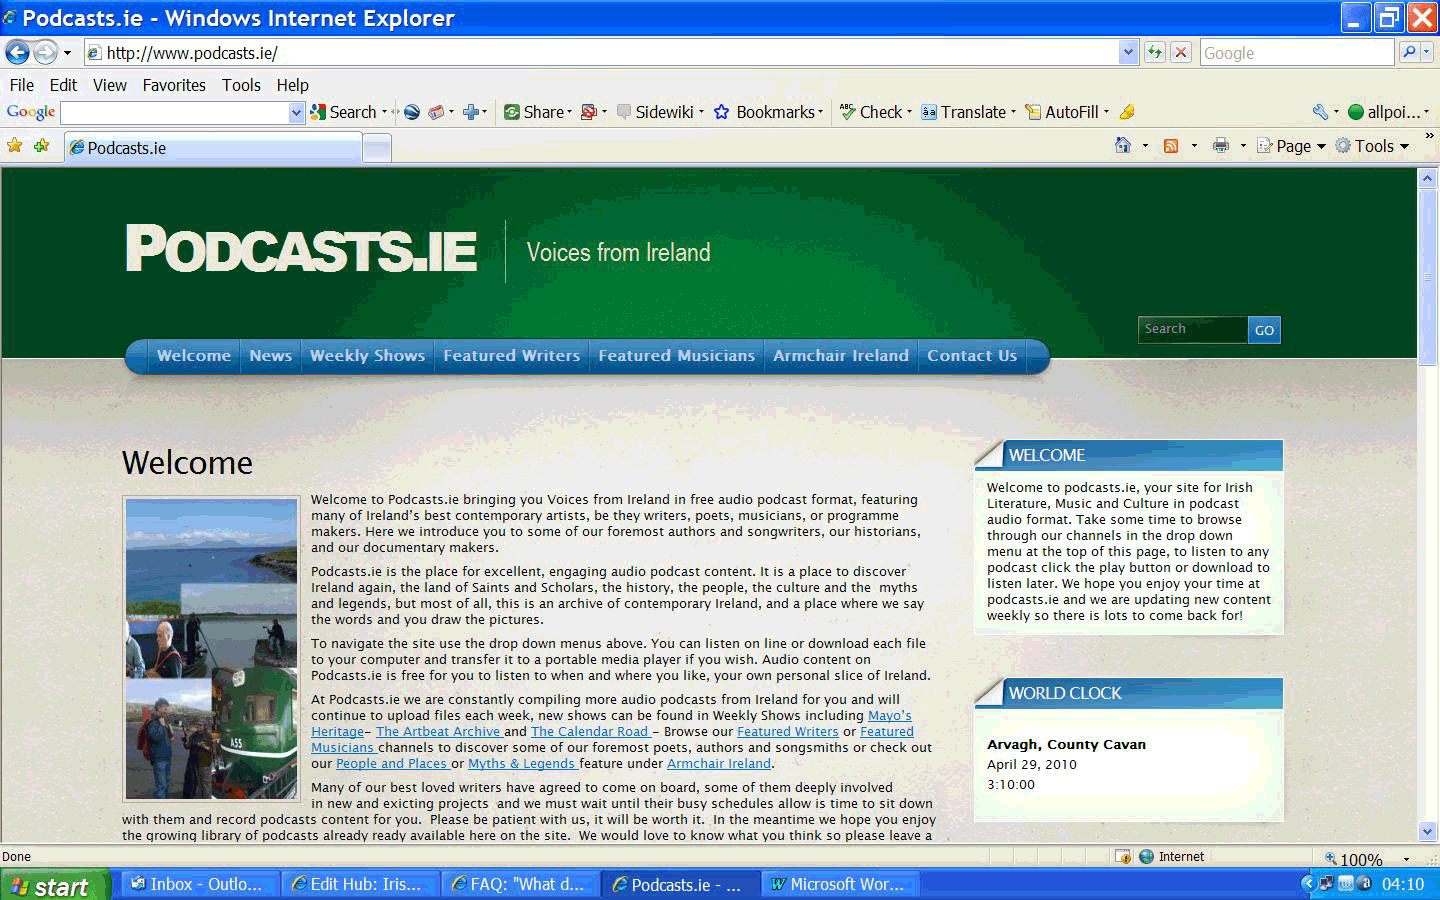Open the gear Tools dropdown in command bar
This screenshot has width=1440, height=900.
click(1372, 146)
